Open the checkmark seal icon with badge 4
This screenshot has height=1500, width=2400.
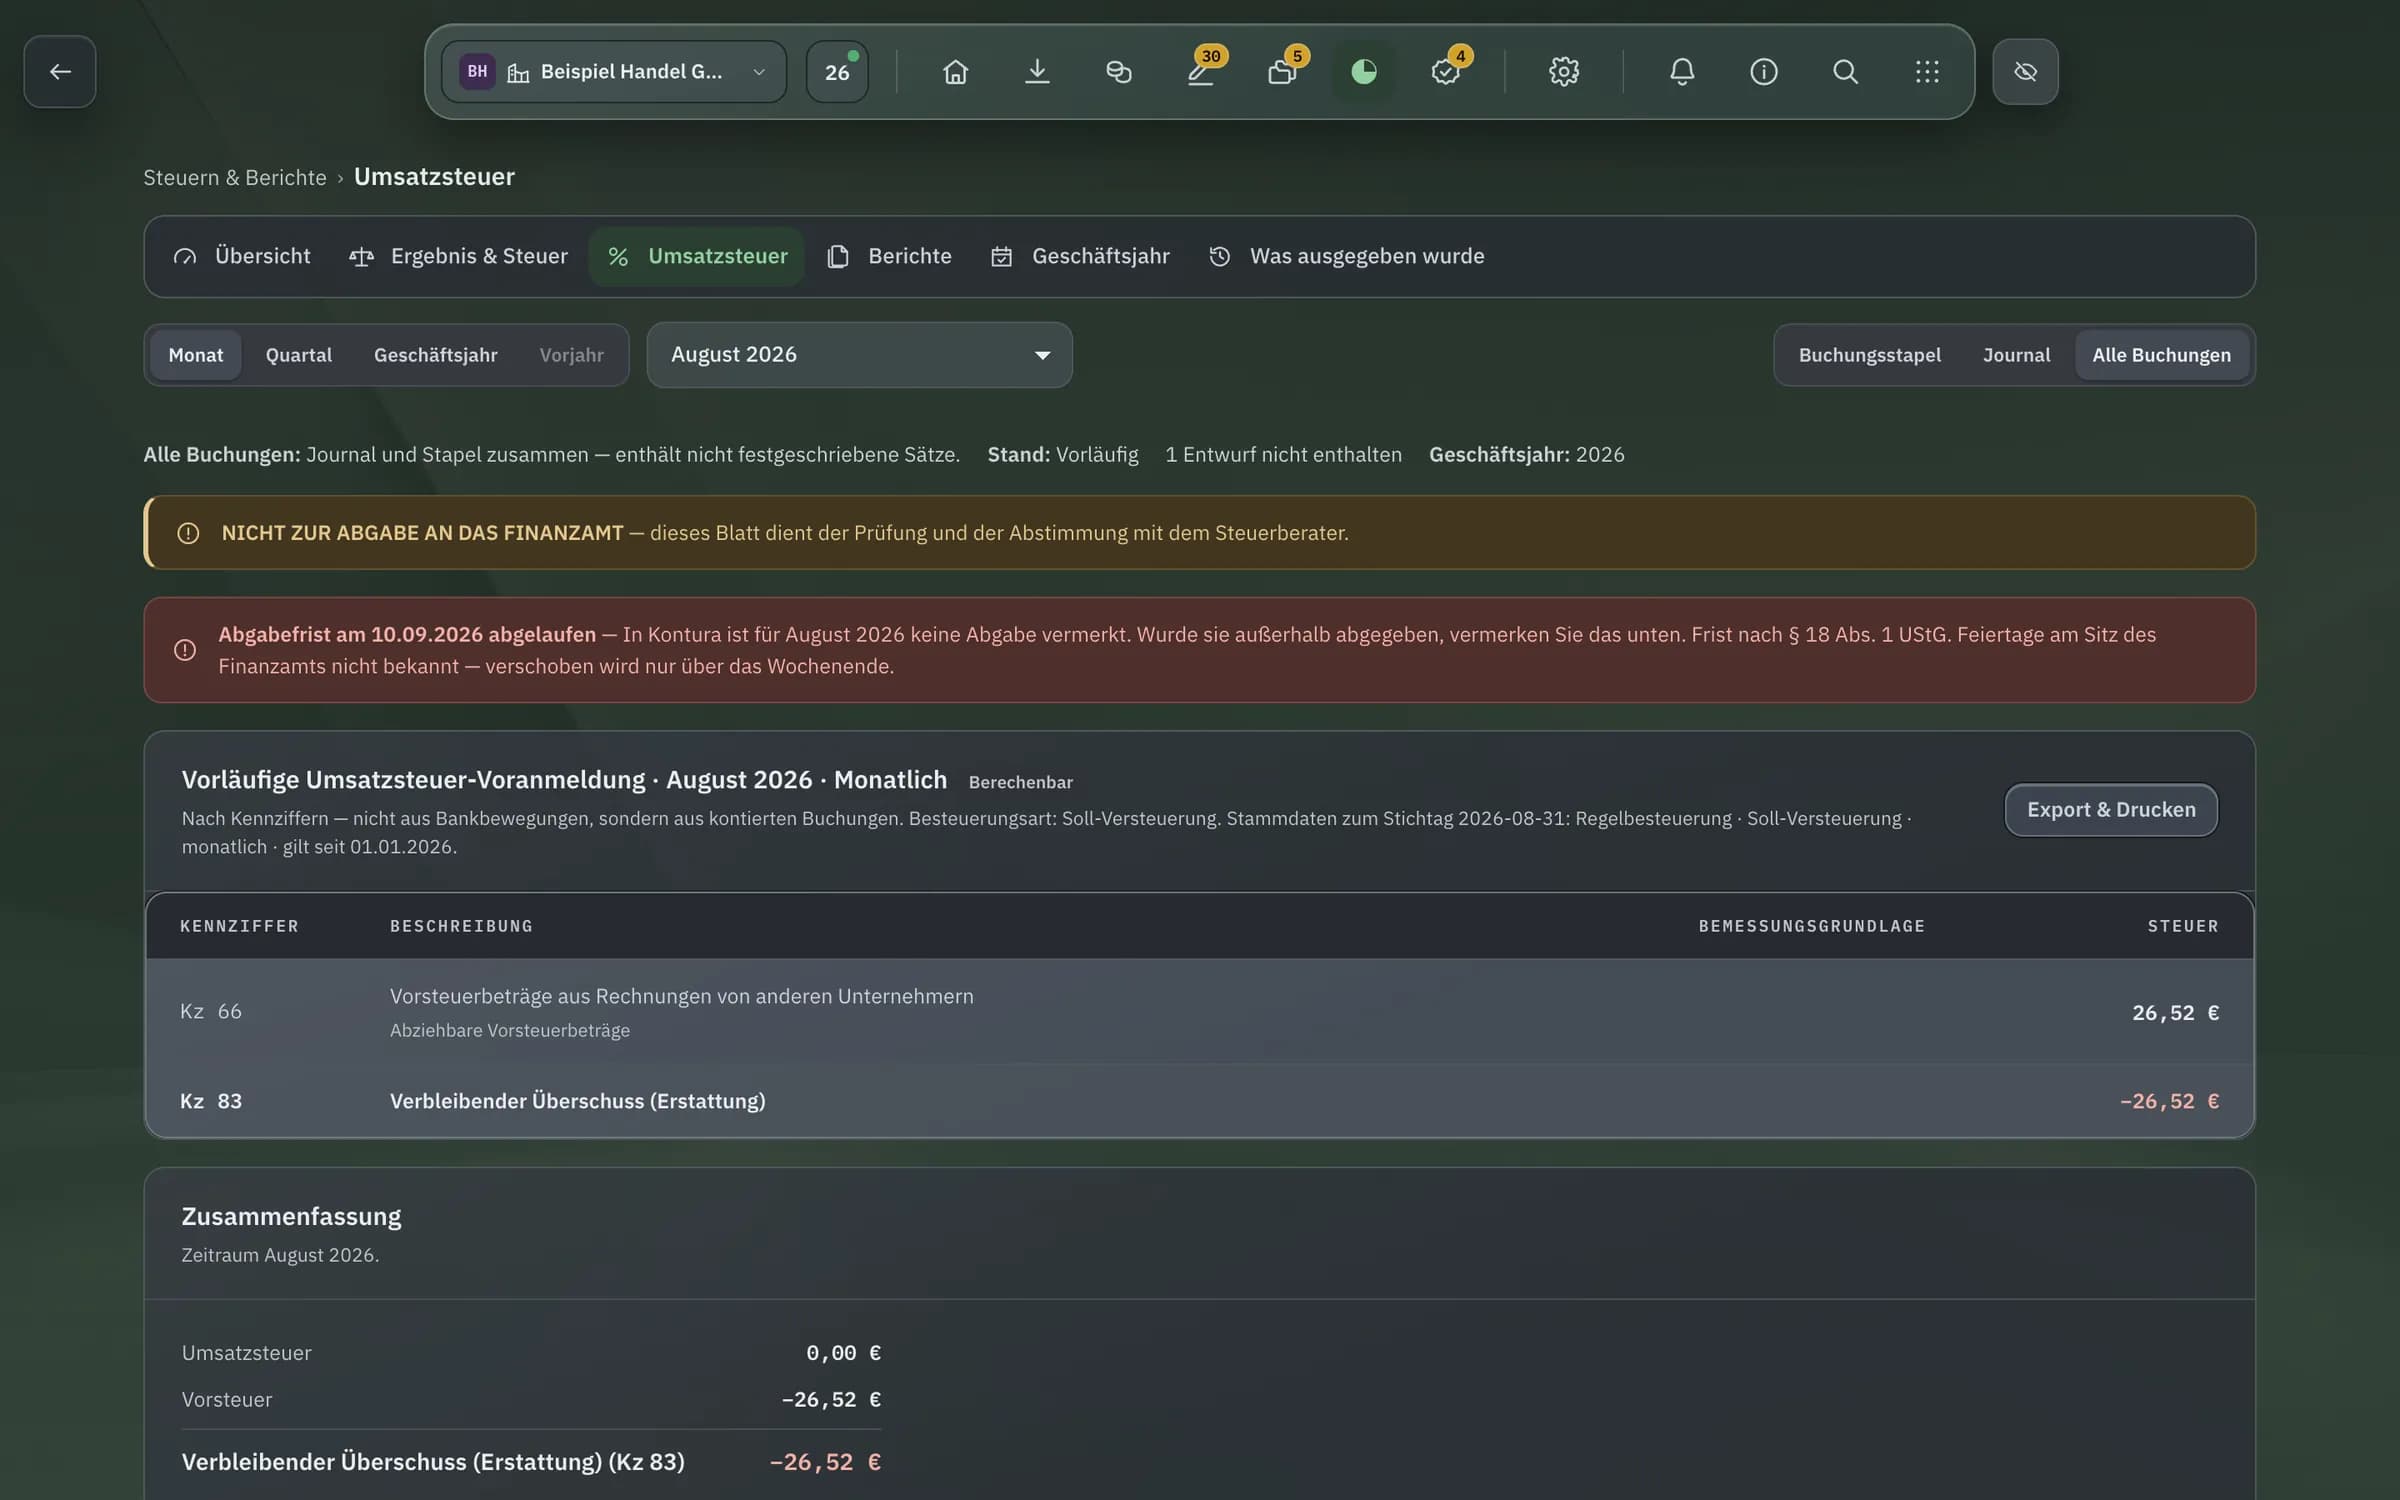1445,71
